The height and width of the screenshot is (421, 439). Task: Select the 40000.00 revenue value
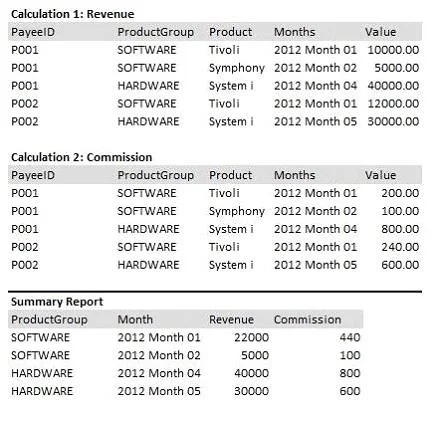(x=393, y=86)
